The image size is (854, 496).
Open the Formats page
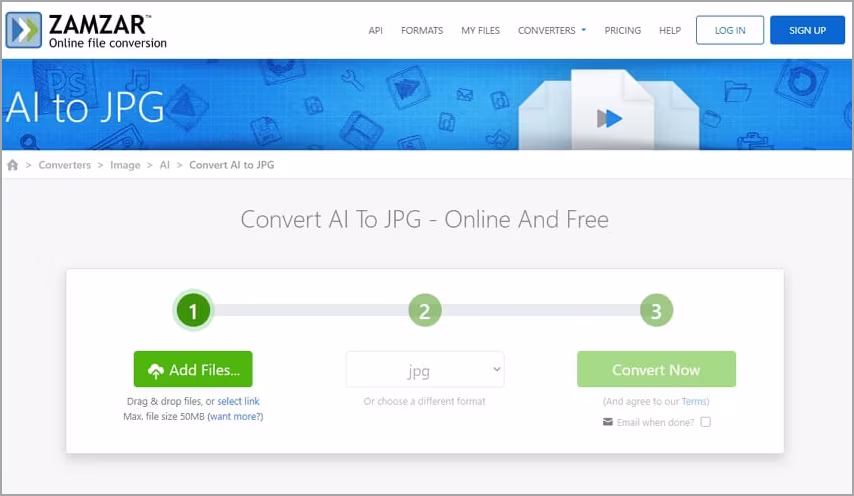click(422, 30)
